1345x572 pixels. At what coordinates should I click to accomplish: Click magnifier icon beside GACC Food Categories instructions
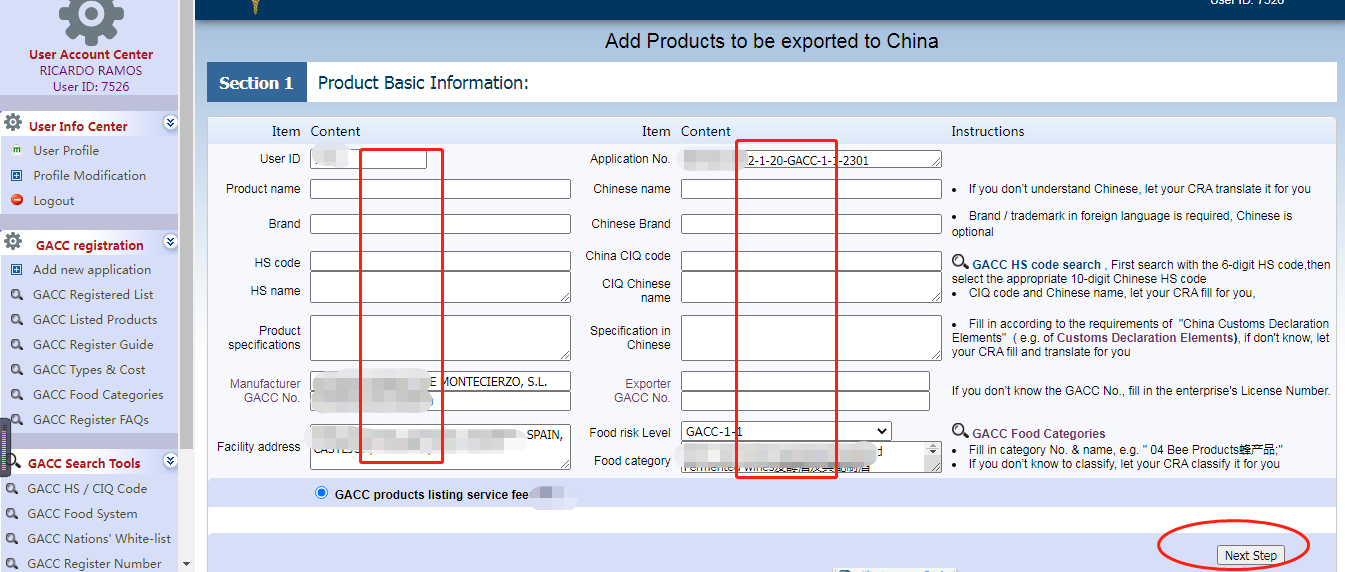click(960, 431)
